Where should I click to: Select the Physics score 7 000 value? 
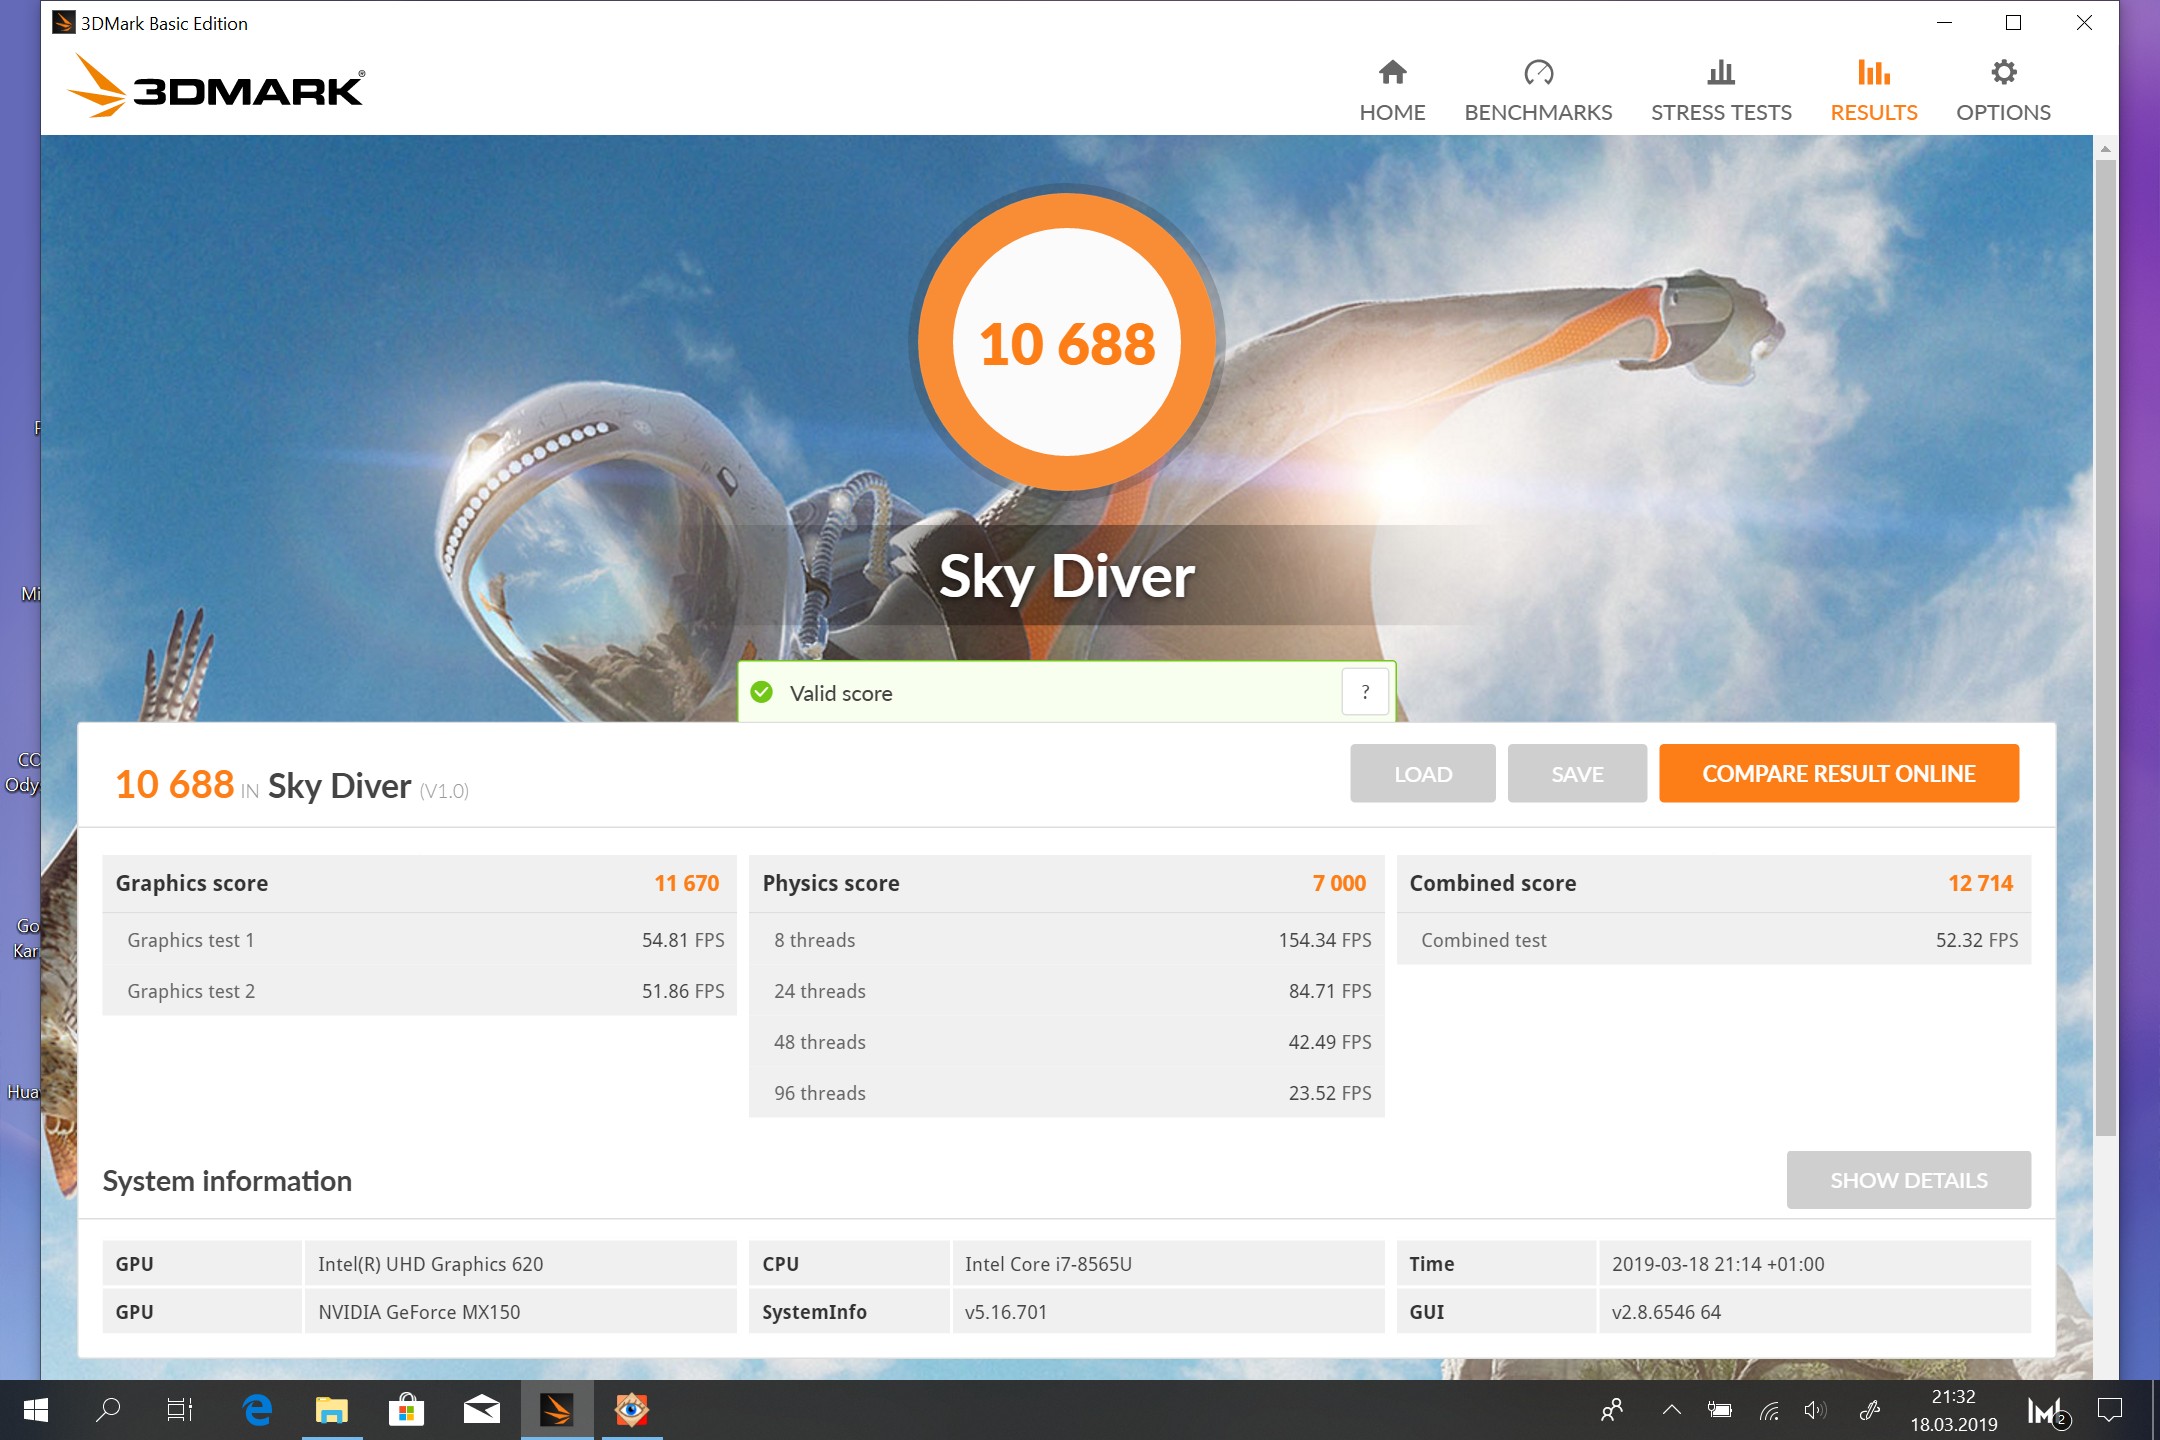pyautogui.click(x=1339, y=883)
